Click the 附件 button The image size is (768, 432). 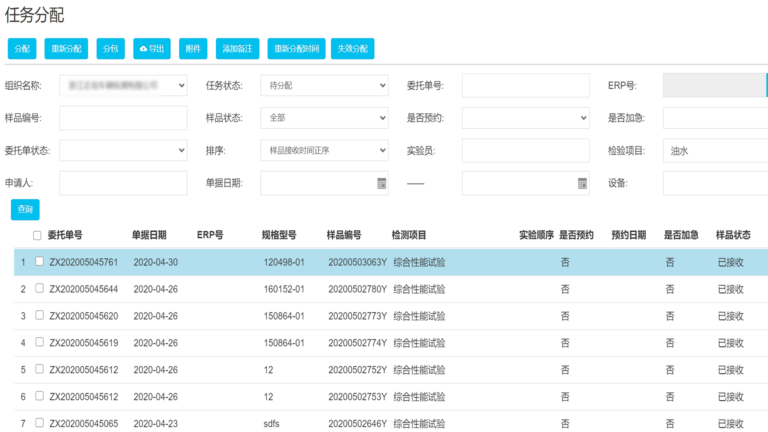[x=193, y=48]
